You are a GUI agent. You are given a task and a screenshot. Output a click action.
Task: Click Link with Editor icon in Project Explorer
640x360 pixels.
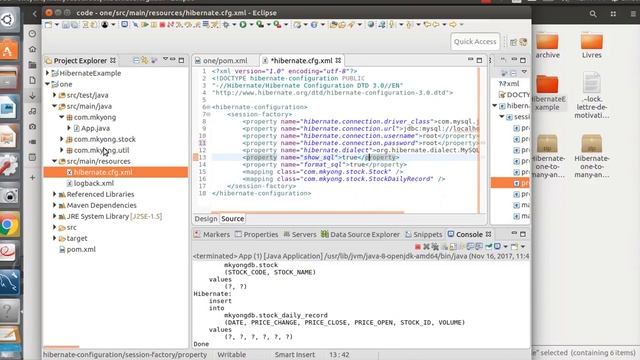pyautogui.click(x=144, y=60)
